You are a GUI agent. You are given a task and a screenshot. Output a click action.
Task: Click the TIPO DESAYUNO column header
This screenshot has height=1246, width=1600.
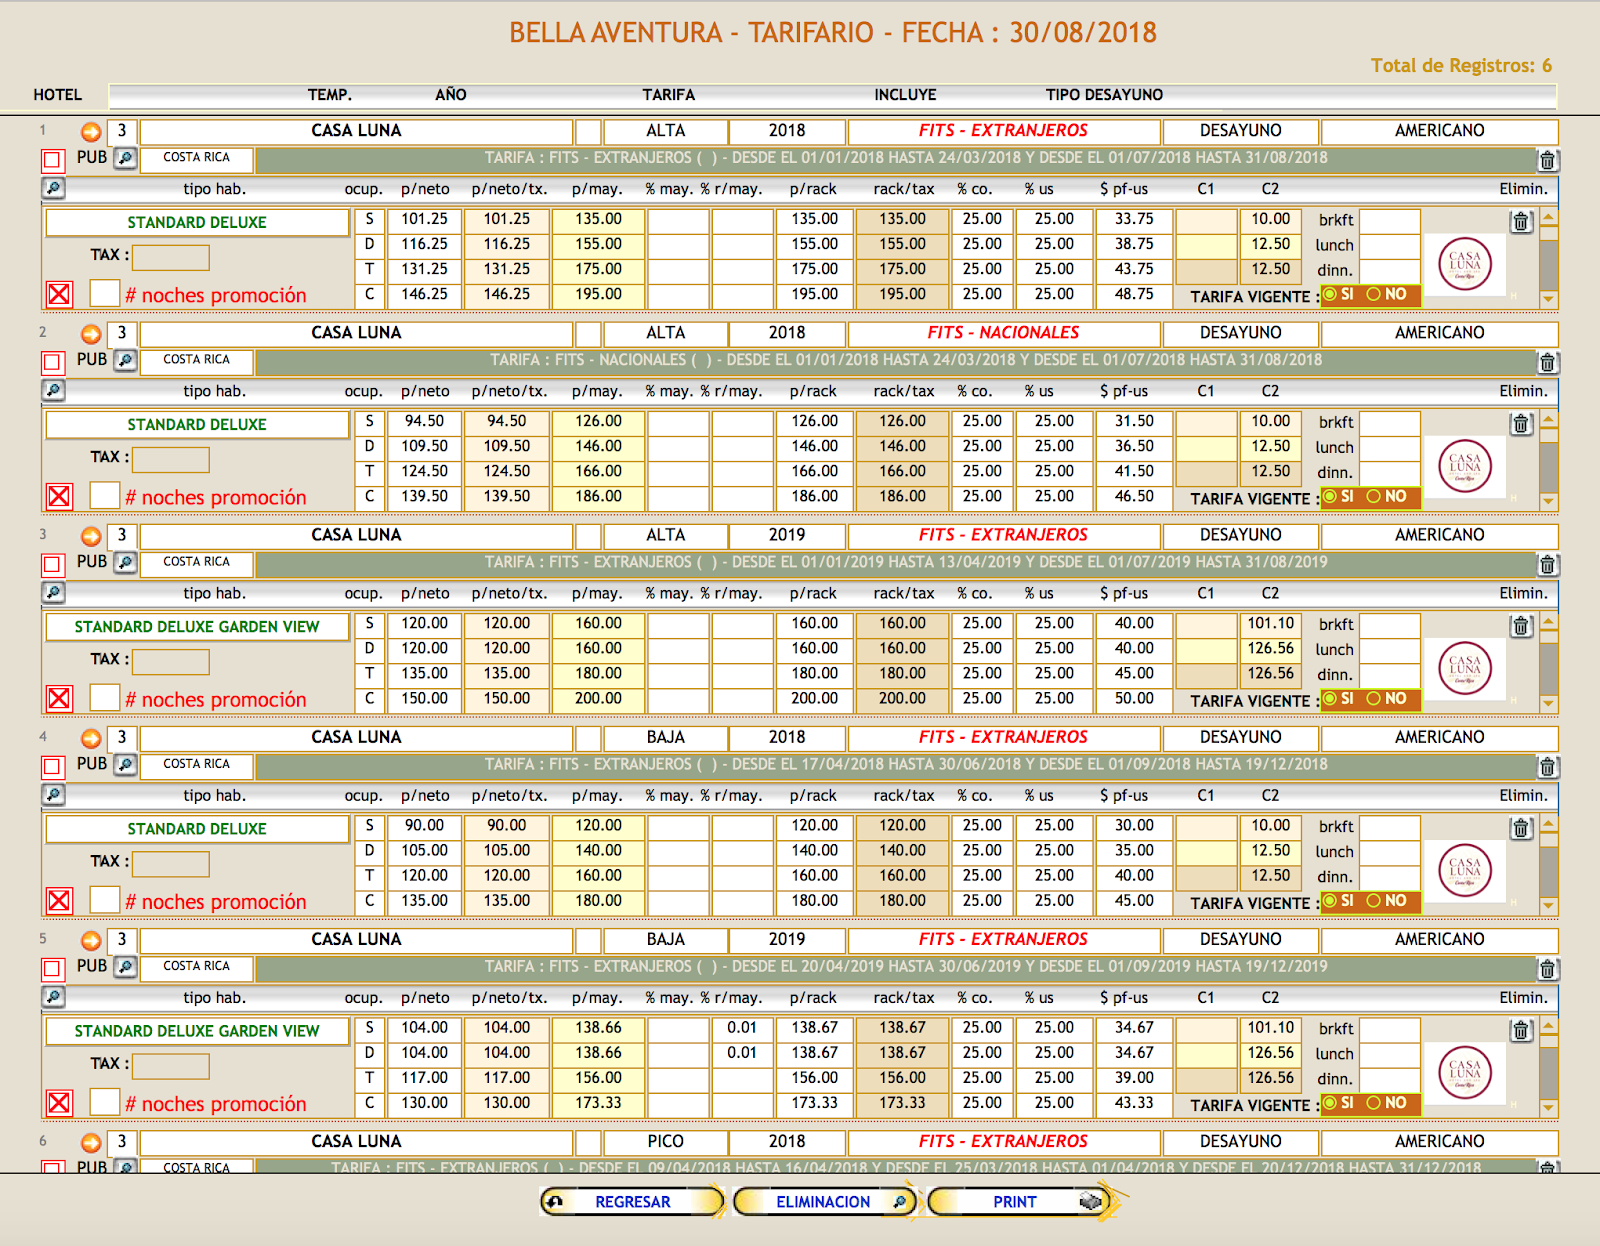pyautogui.click(x=1104, y=95)
